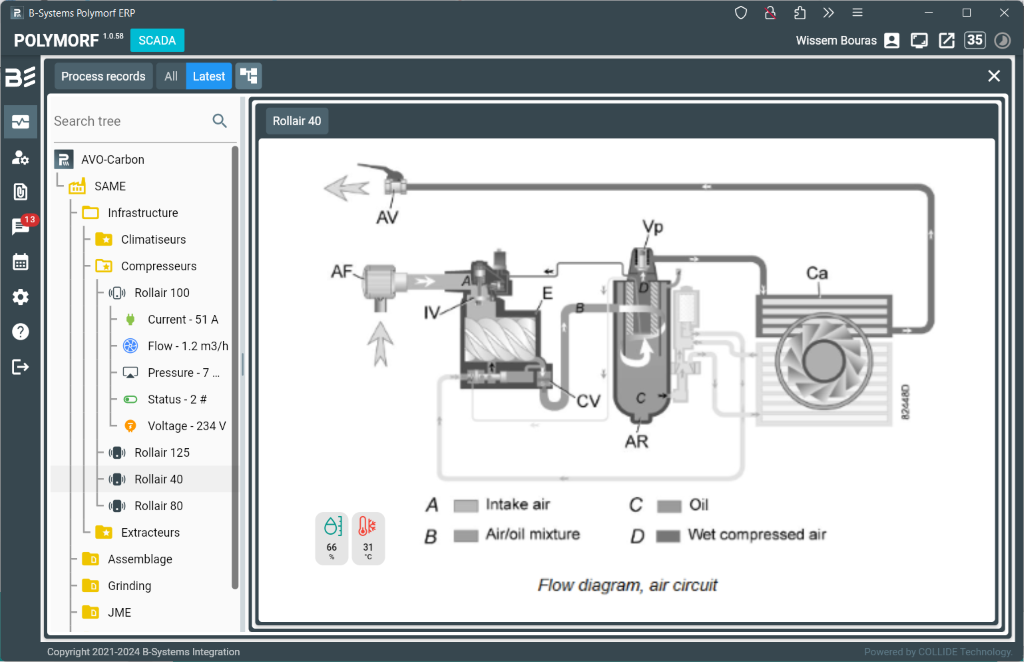Expand the JME folder
Image resolution: width=1024 pixels, height=662 pixels.
point(120,612)
